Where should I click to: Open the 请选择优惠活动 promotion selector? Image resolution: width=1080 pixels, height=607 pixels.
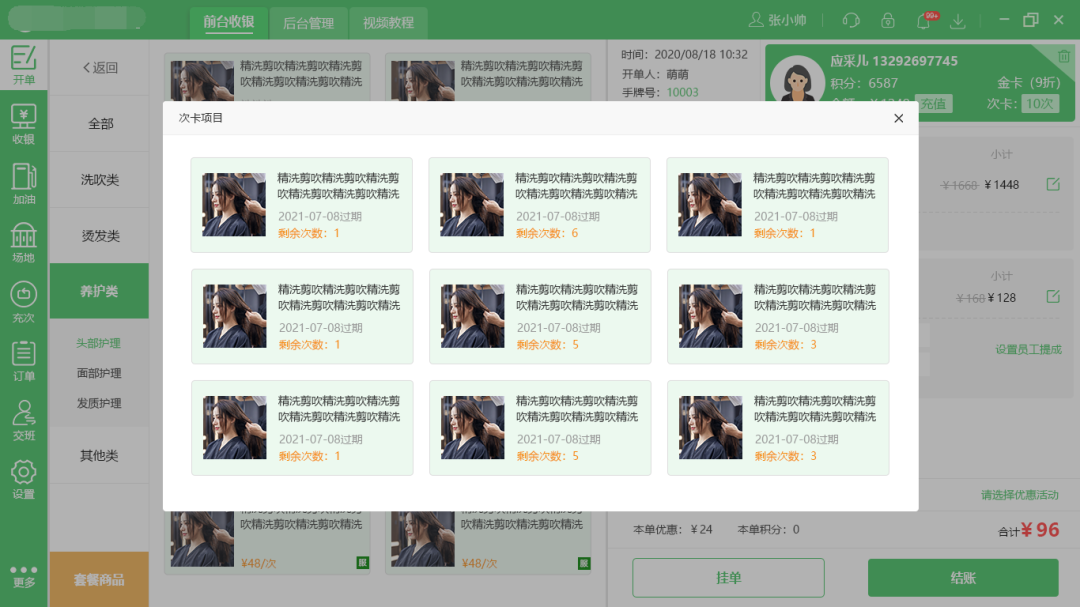click(1019, 495)
